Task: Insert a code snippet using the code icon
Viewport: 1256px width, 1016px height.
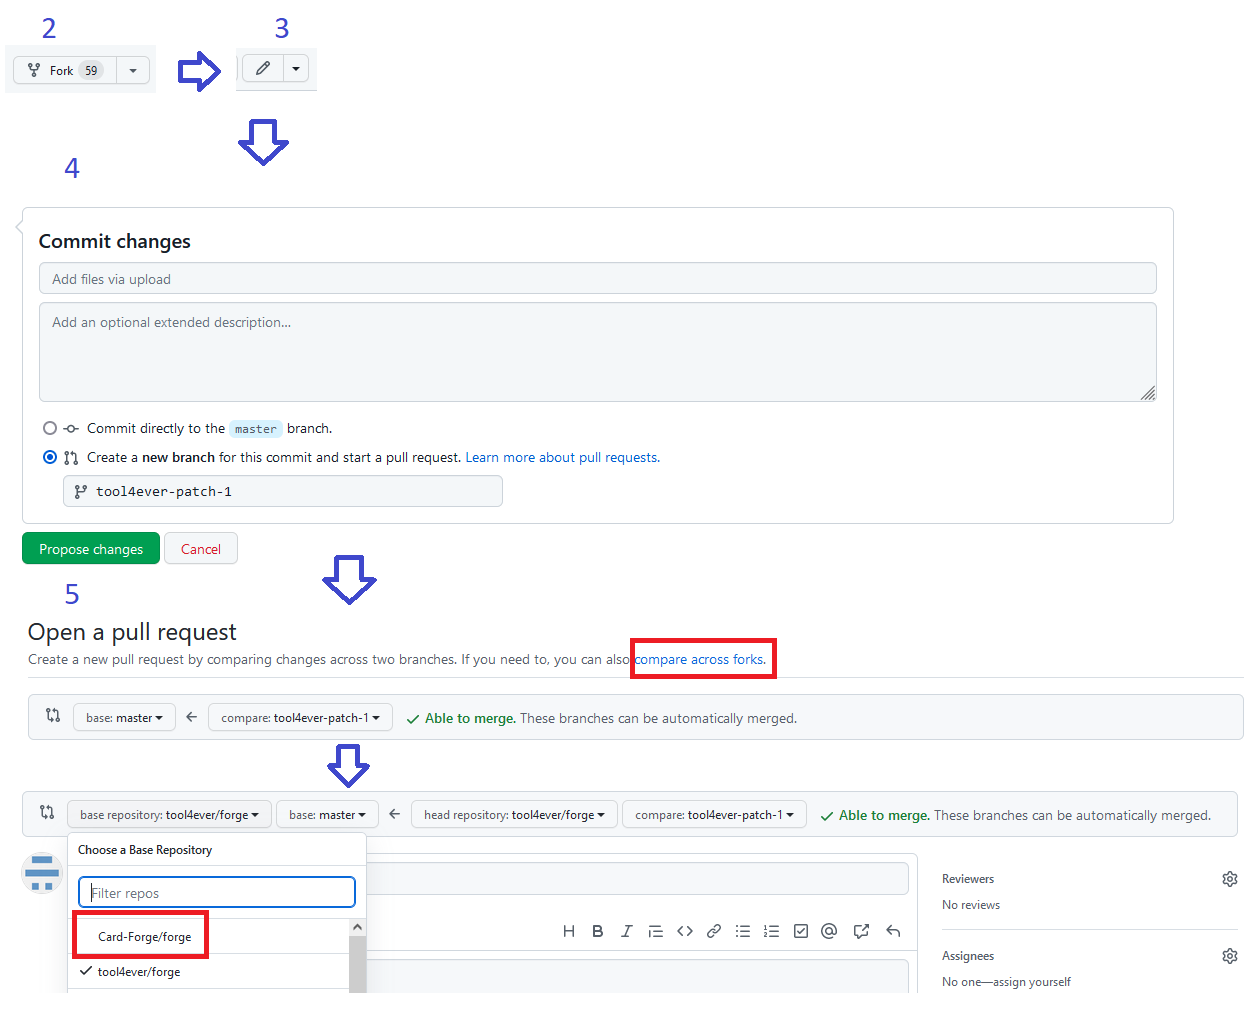Action: [x=685, y=931]
